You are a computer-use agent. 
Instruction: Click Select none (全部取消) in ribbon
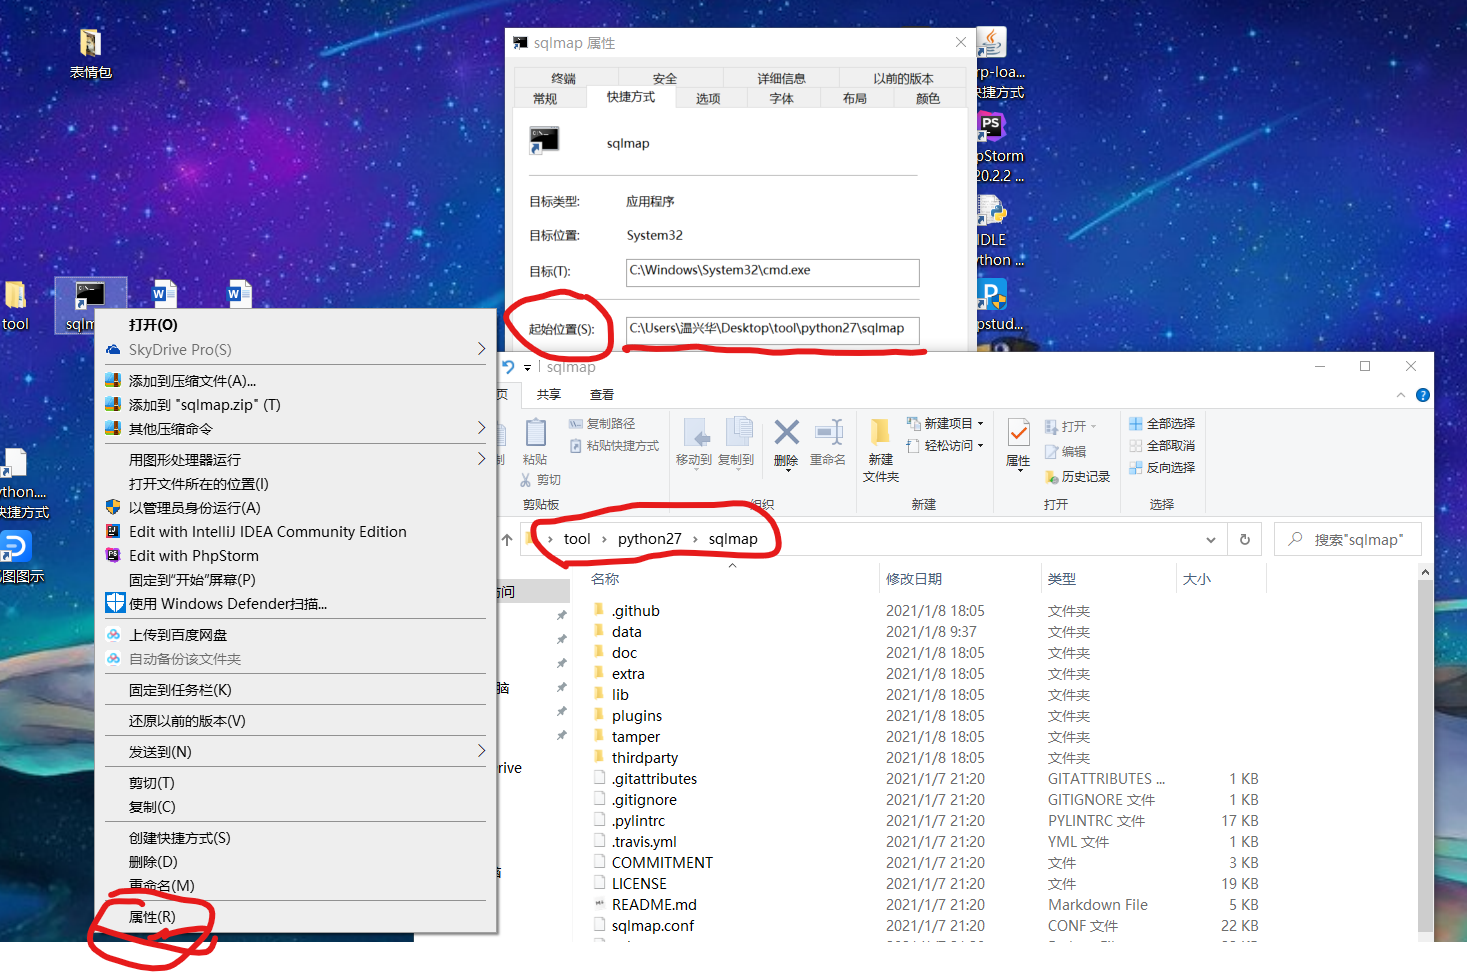click(x=1162, y=446)
